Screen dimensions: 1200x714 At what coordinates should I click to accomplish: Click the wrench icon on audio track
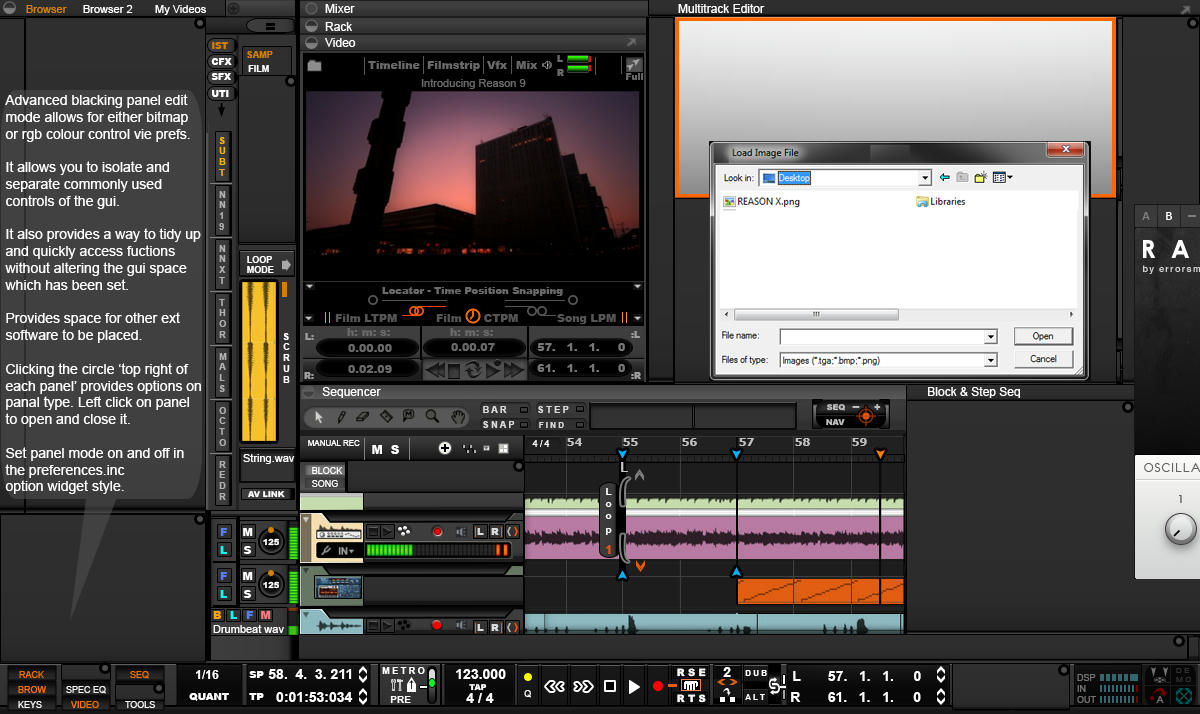click(x=325, y=550)
